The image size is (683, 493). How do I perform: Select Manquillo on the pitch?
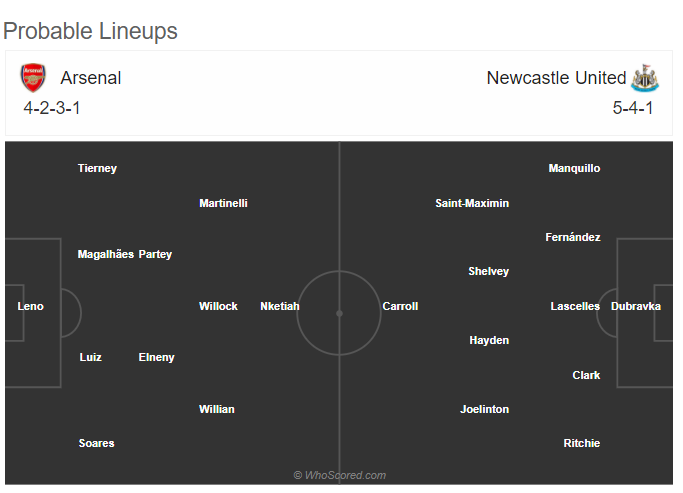[x=574, y=168]
